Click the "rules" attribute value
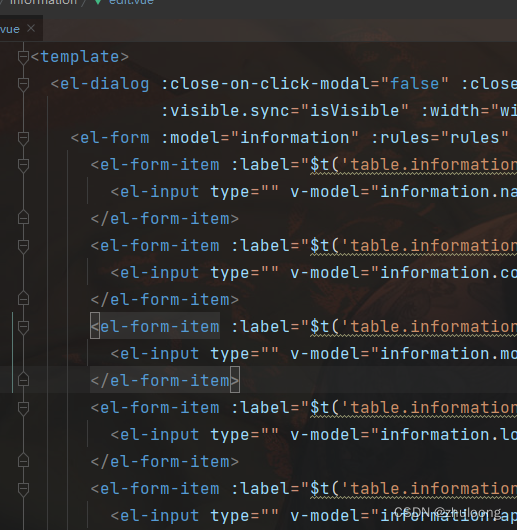This screenshot has width=517, height=530. pyautogui.click(x=475, y=138)
